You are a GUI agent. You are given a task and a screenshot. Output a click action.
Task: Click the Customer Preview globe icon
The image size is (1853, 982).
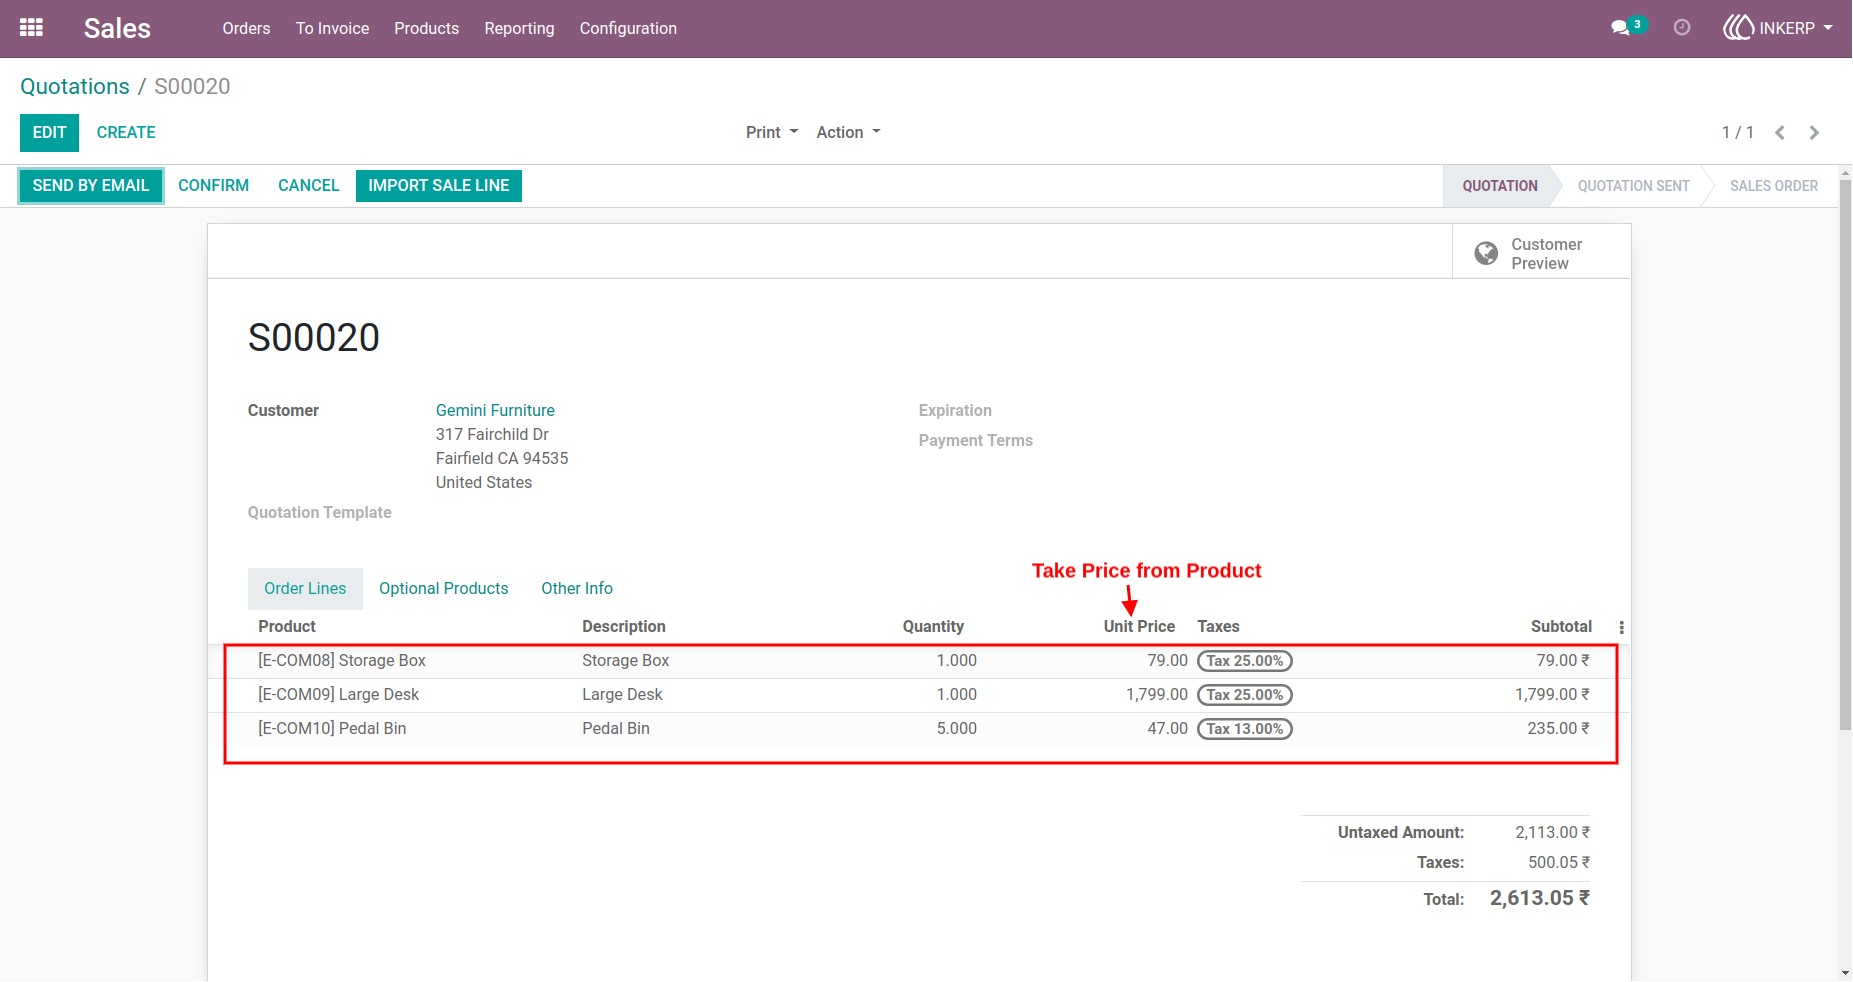1486,253
